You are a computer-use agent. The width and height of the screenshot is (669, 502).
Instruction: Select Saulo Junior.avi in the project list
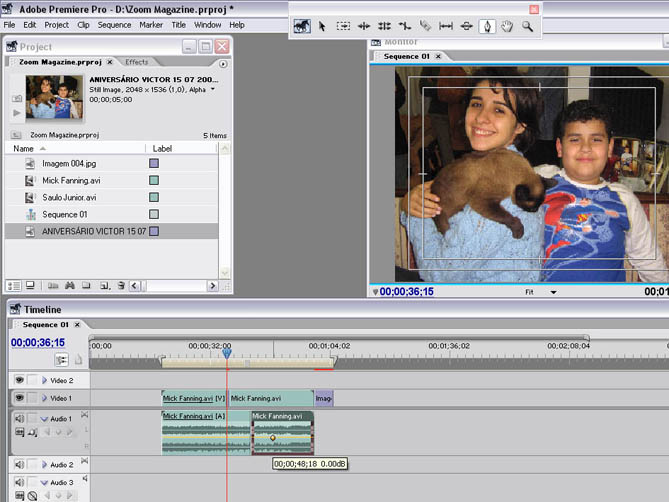coord(69,197)
